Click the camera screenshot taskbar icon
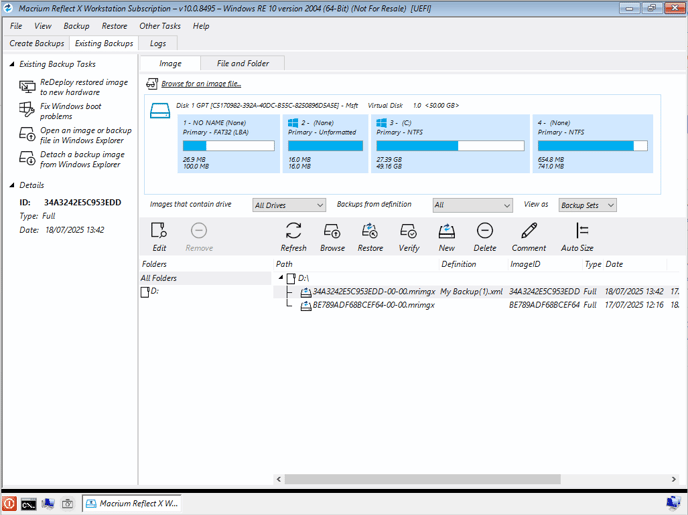 pos(67,504)
